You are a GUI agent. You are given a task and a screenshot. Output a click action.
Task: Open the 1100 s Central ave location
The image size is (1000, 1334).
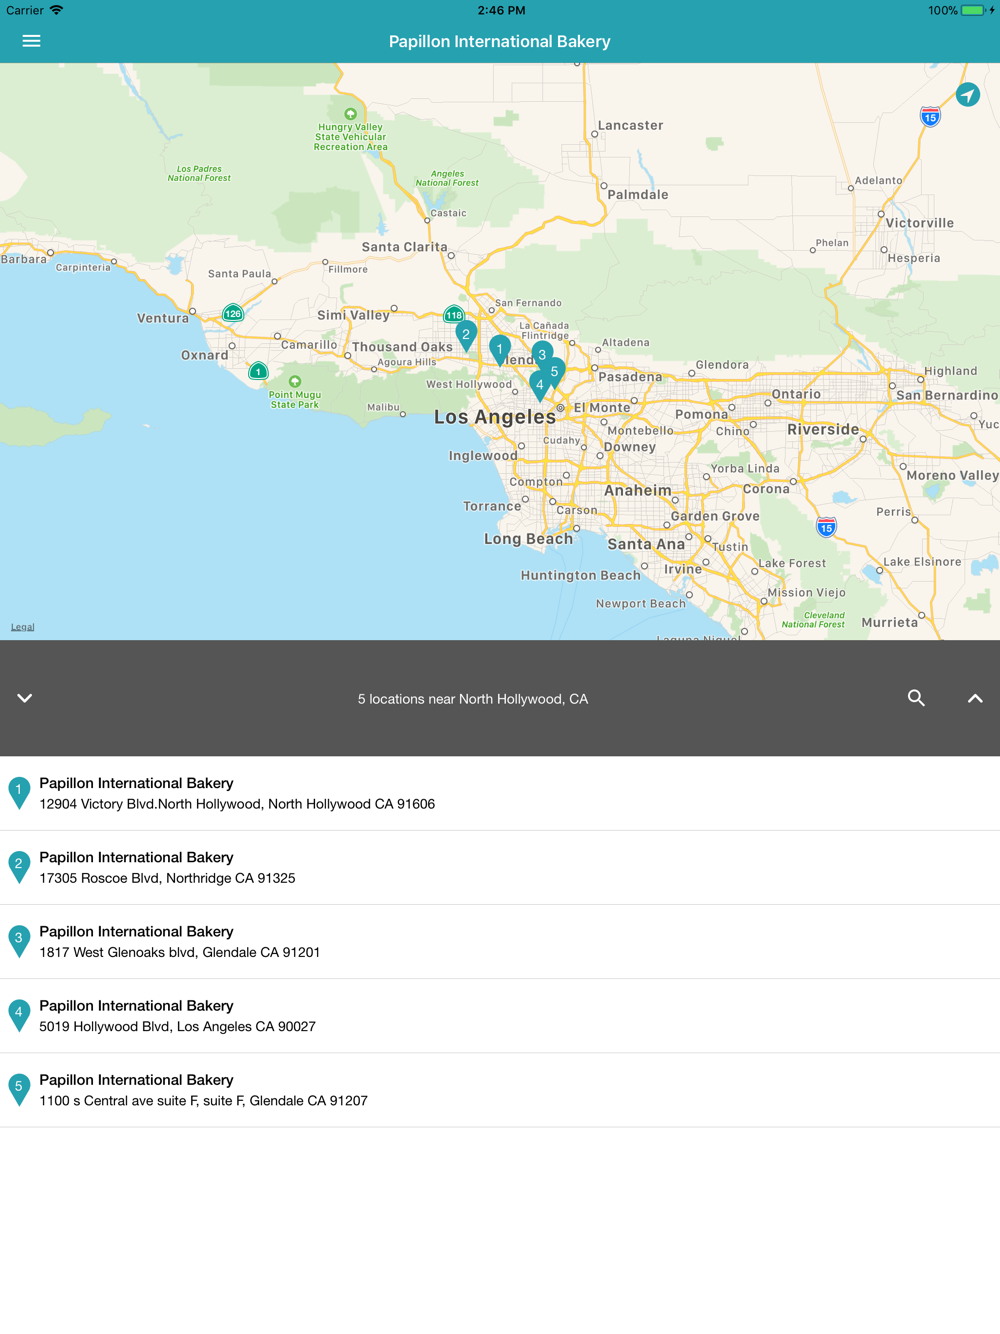click(x=500, y=1089)
